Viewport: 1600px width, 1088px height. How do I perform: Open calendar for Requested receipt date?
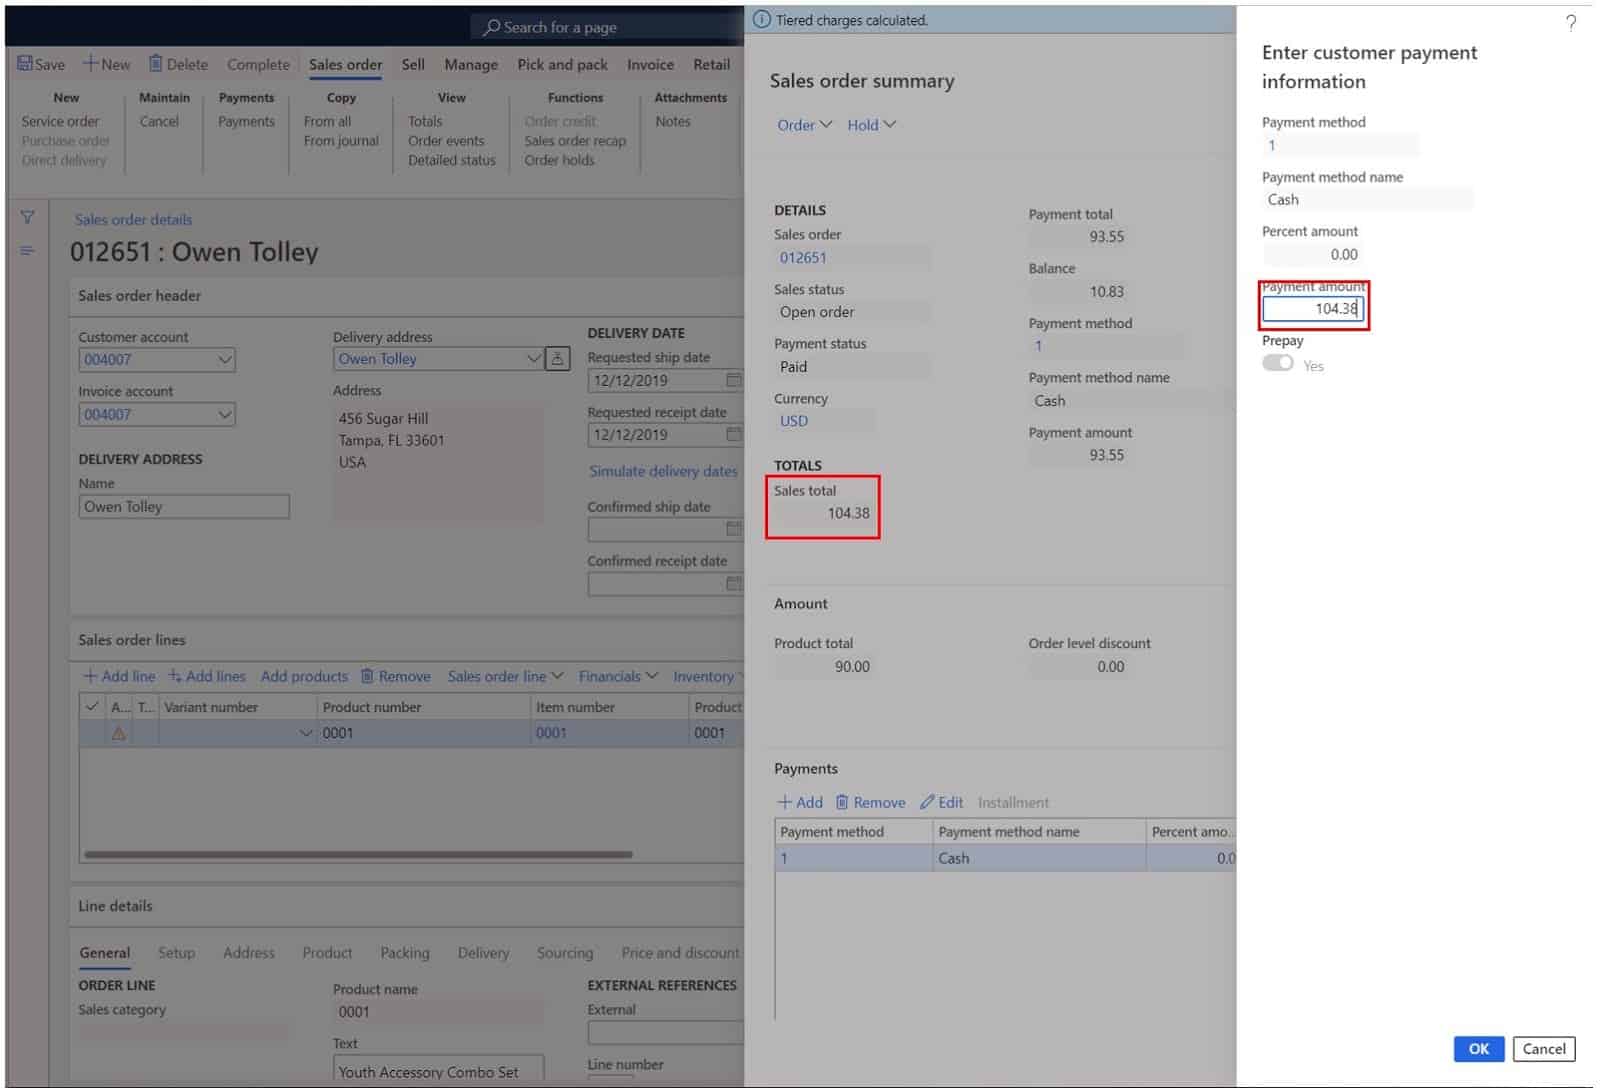pyautogui.click(x=733, y=434)
